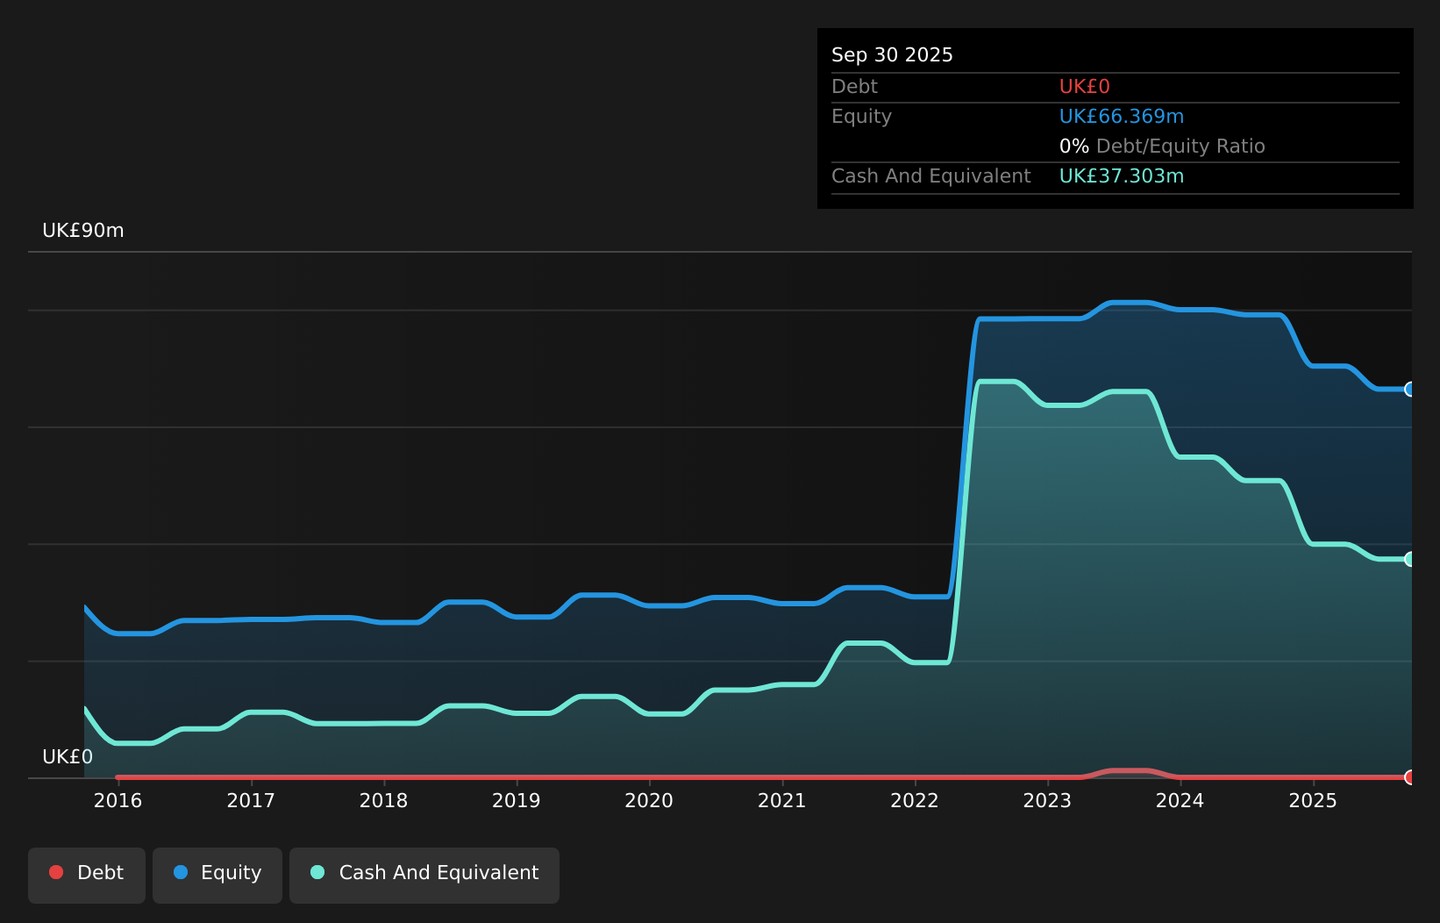The height and width of the screenshot is (923, 1440).
Task: Click the 2017 x-axis label
Action: pyautogui.click(x=251, y=801)
